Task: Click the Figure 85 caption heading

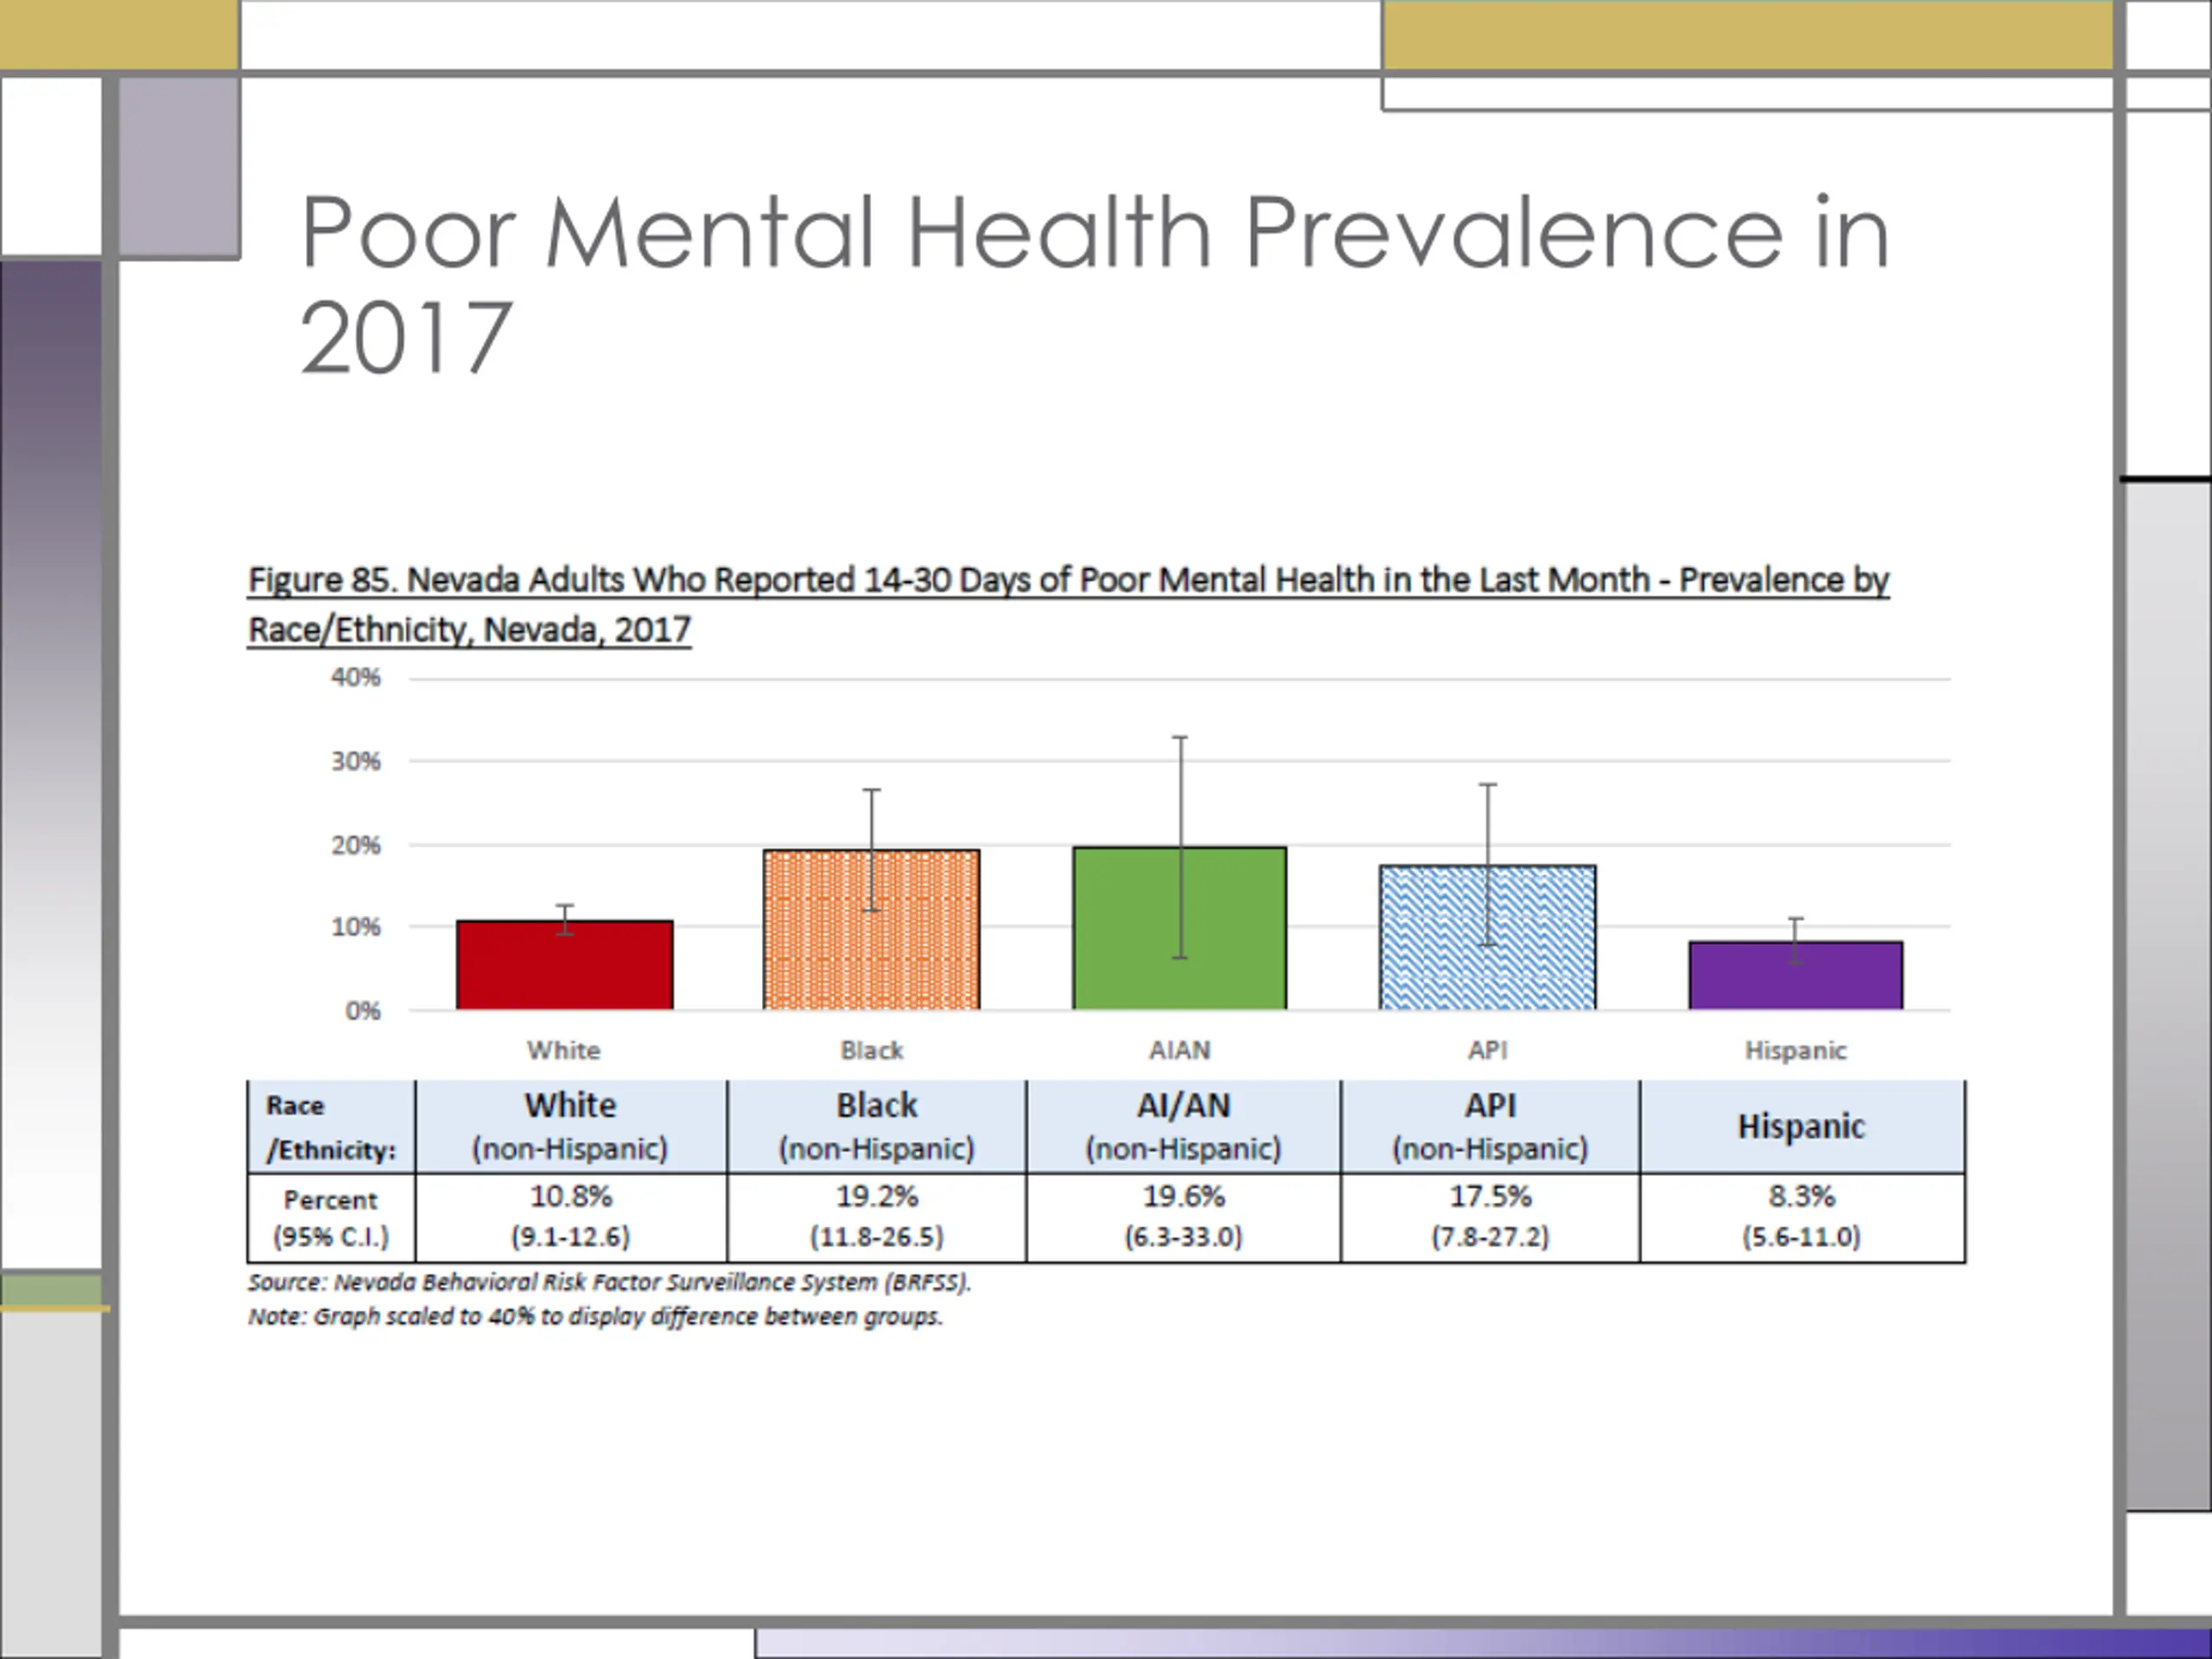Action: point(1068,605)
